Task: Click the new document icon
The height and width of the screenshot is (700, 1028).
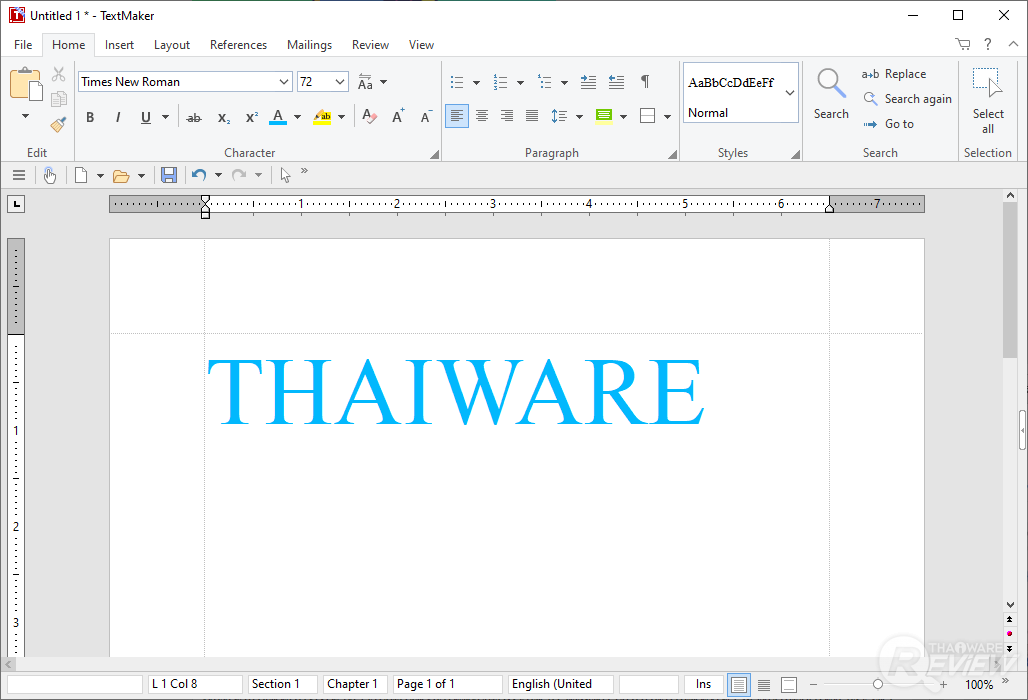Action: tap(81, 175)
